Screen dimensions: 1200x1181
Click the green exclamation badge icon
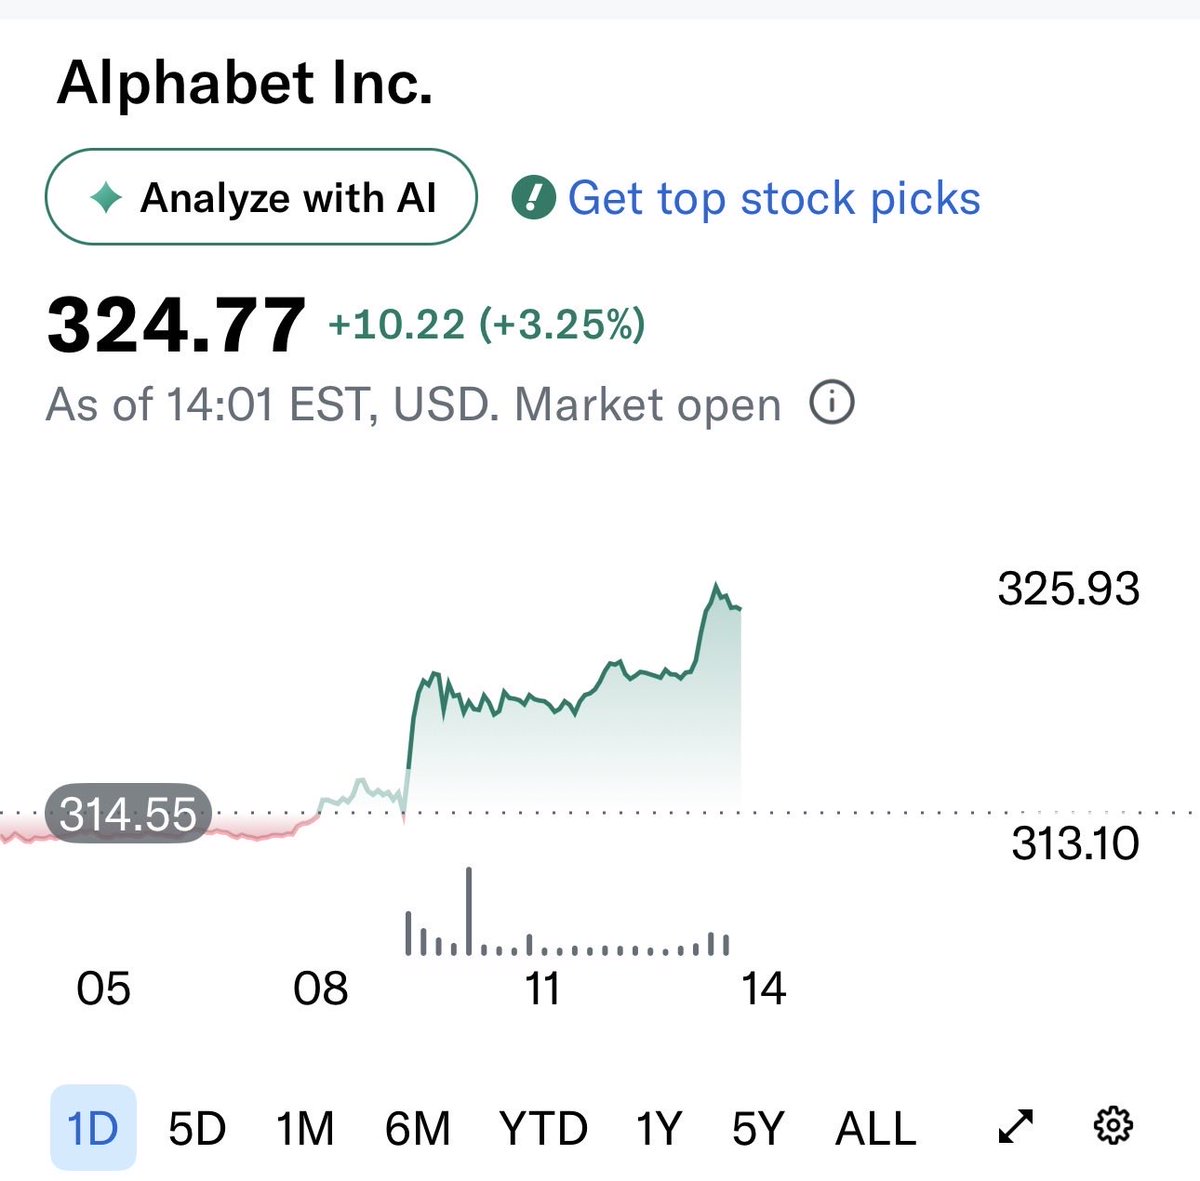533,198
